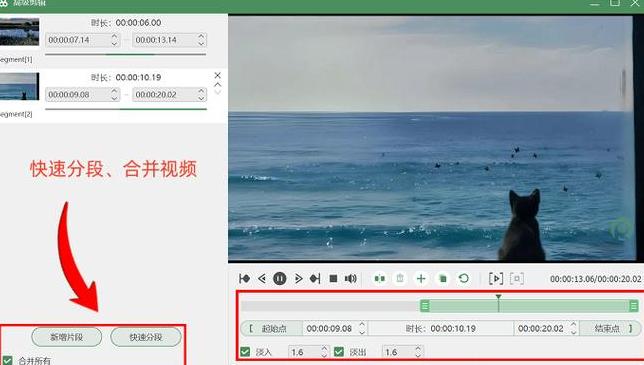Click the grayed-out bracket stop icon
This screenshot has height=365, width=644.
pyautogui.click(x=517, y=279)
